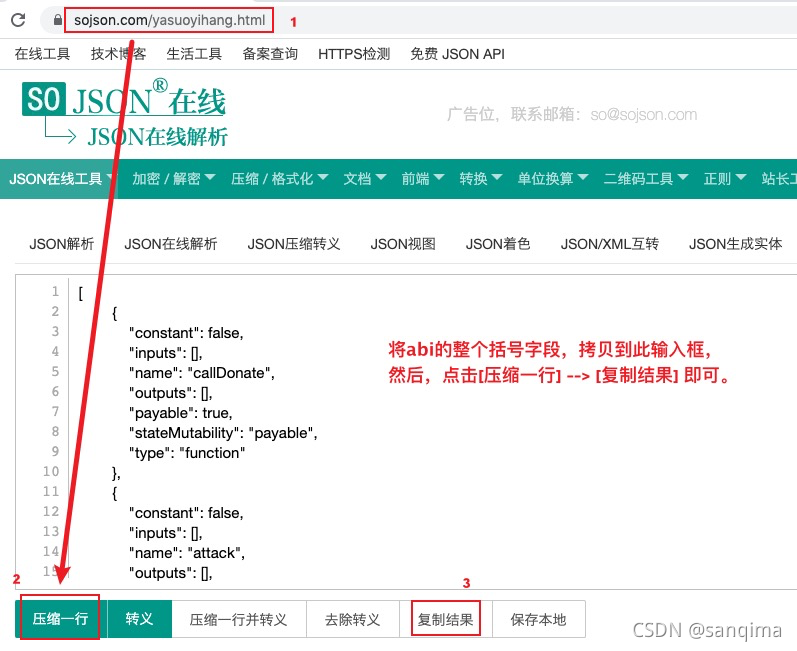Click the 压缩一行 button

click(61, 618)
